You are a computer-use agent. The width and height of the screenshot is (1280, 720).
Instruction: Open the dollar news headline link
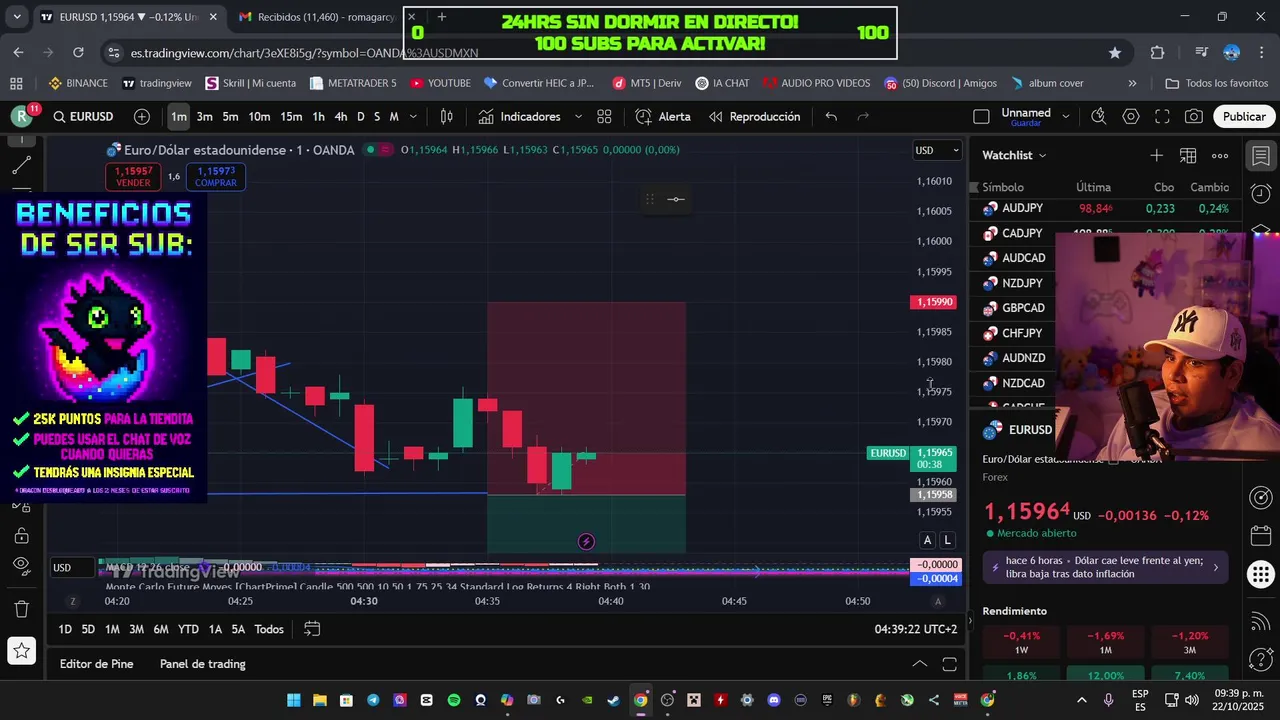pyautogui.click(x=1107, y=567)
